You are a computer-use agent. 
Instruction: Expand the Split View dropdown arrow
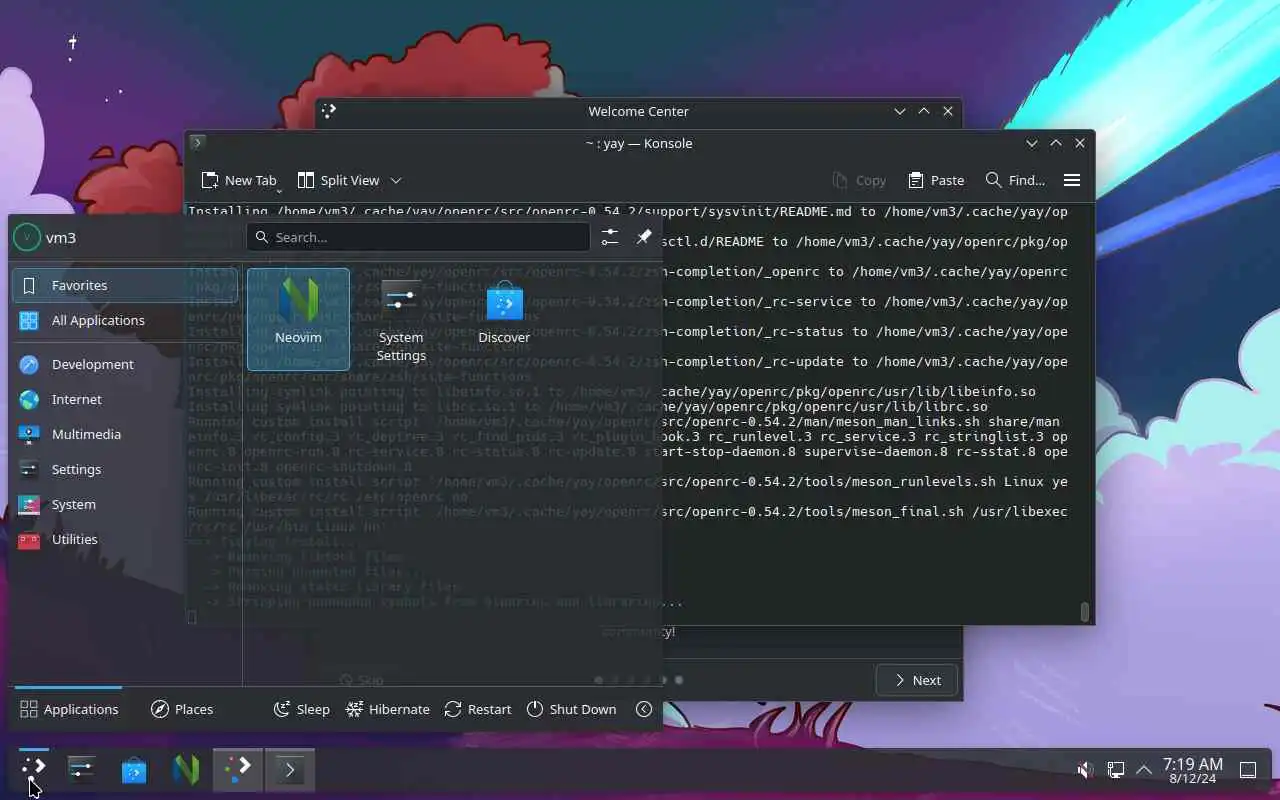tap(396, 180)
